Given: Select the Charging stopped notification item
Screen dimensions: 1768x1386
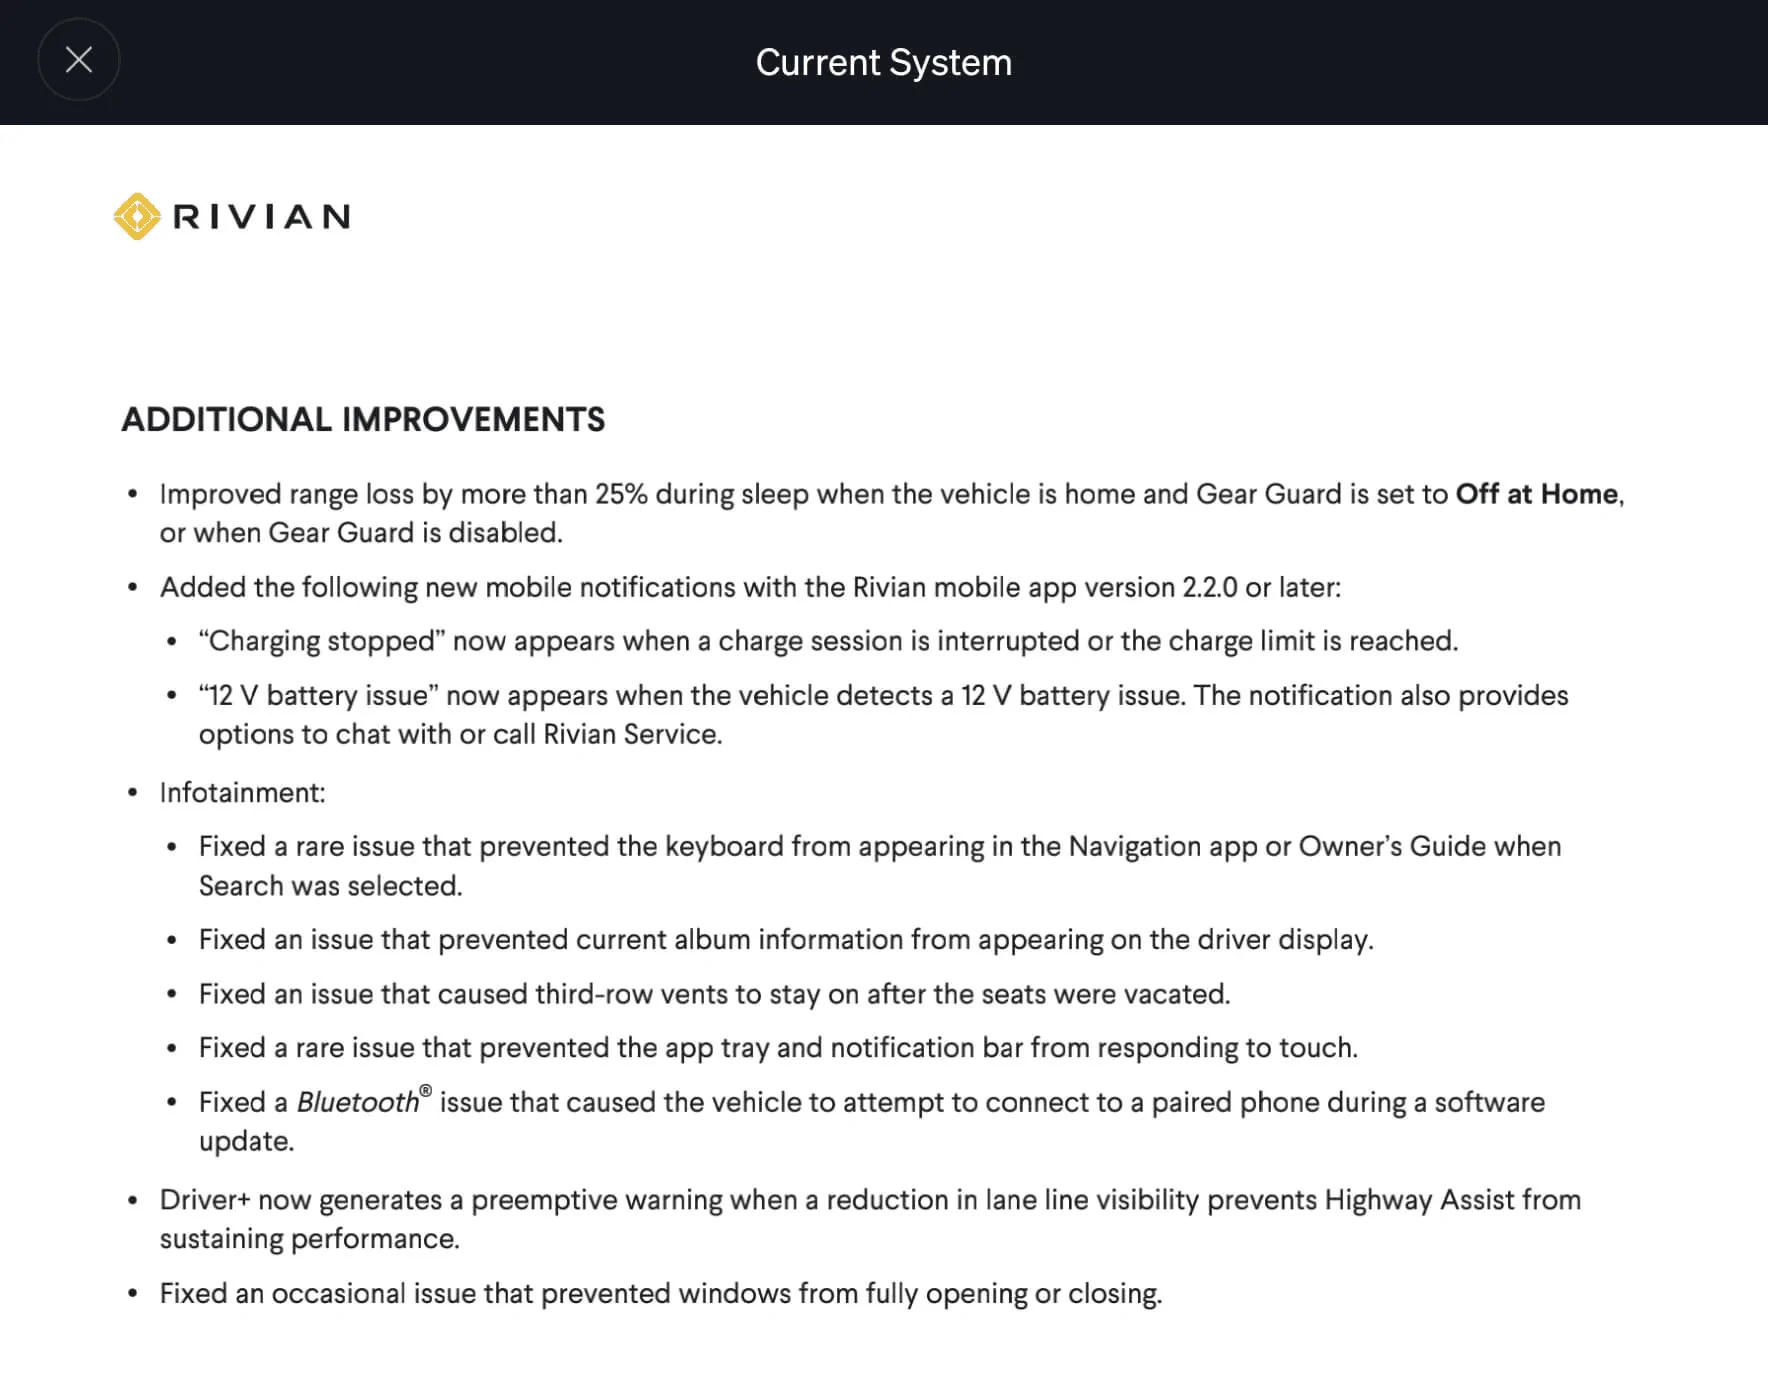Looking at the screenshot, I should pos(828,641).
